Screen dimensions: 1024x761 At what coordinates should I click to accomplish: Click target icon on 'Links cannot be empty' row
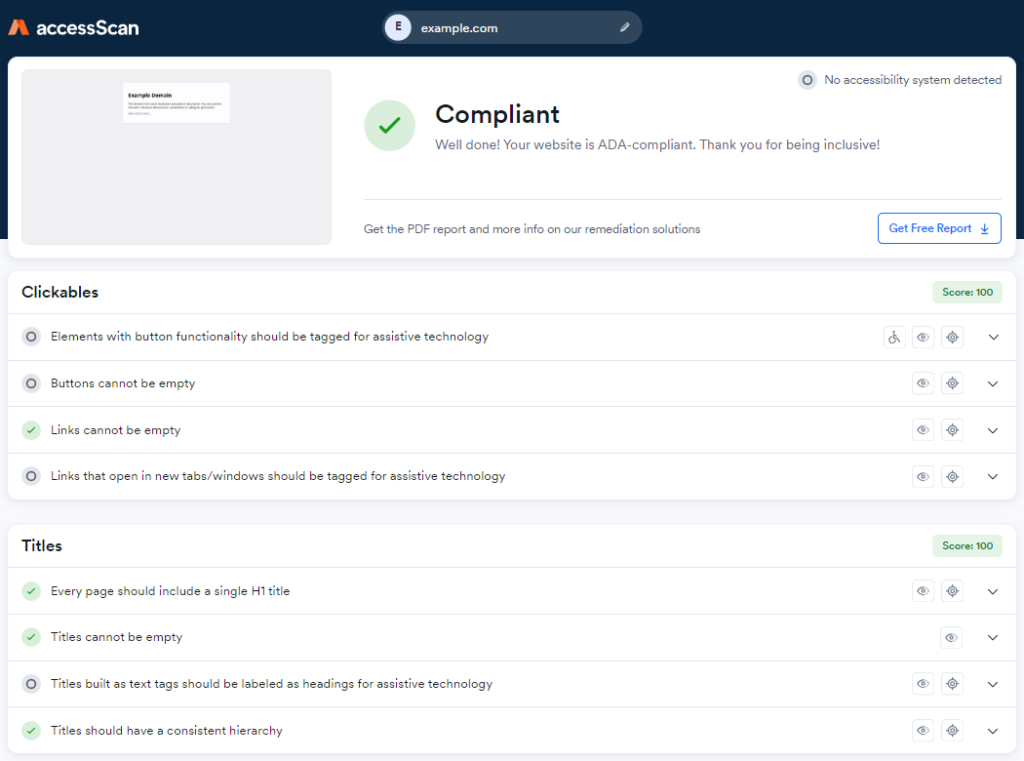point(953,430)
